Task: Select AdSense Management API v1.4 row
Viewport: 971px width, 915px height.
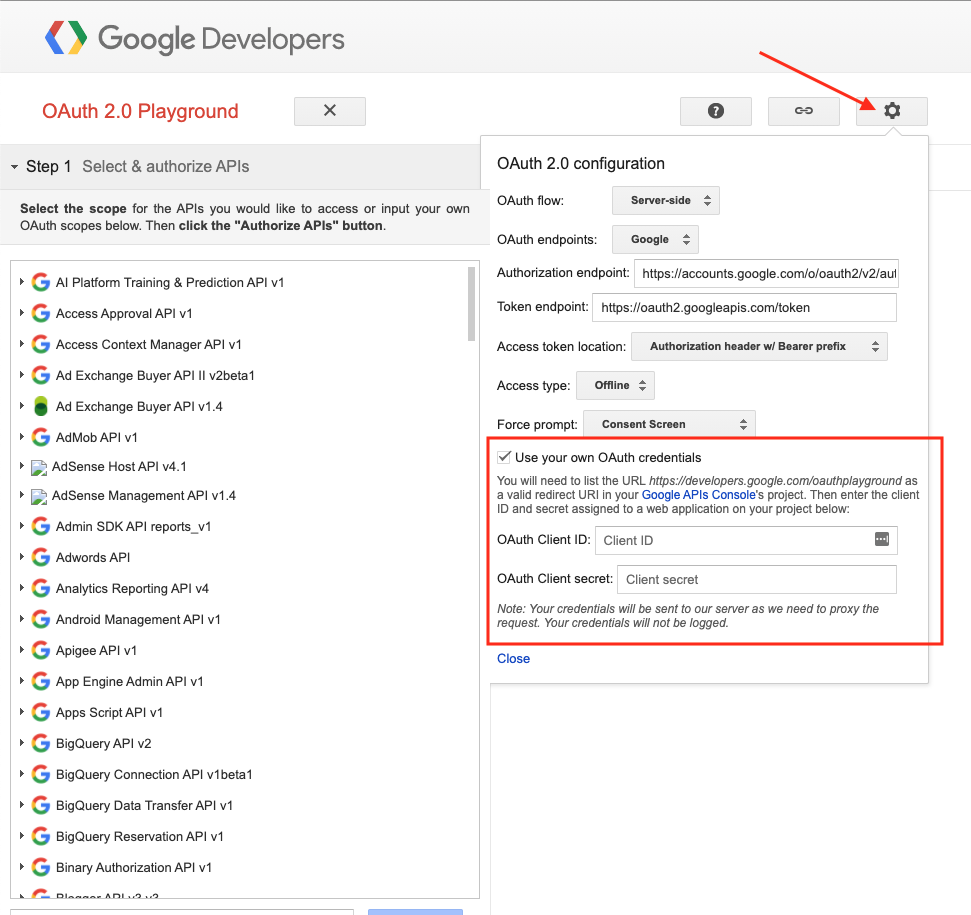Action: click(x=144, y=495)
